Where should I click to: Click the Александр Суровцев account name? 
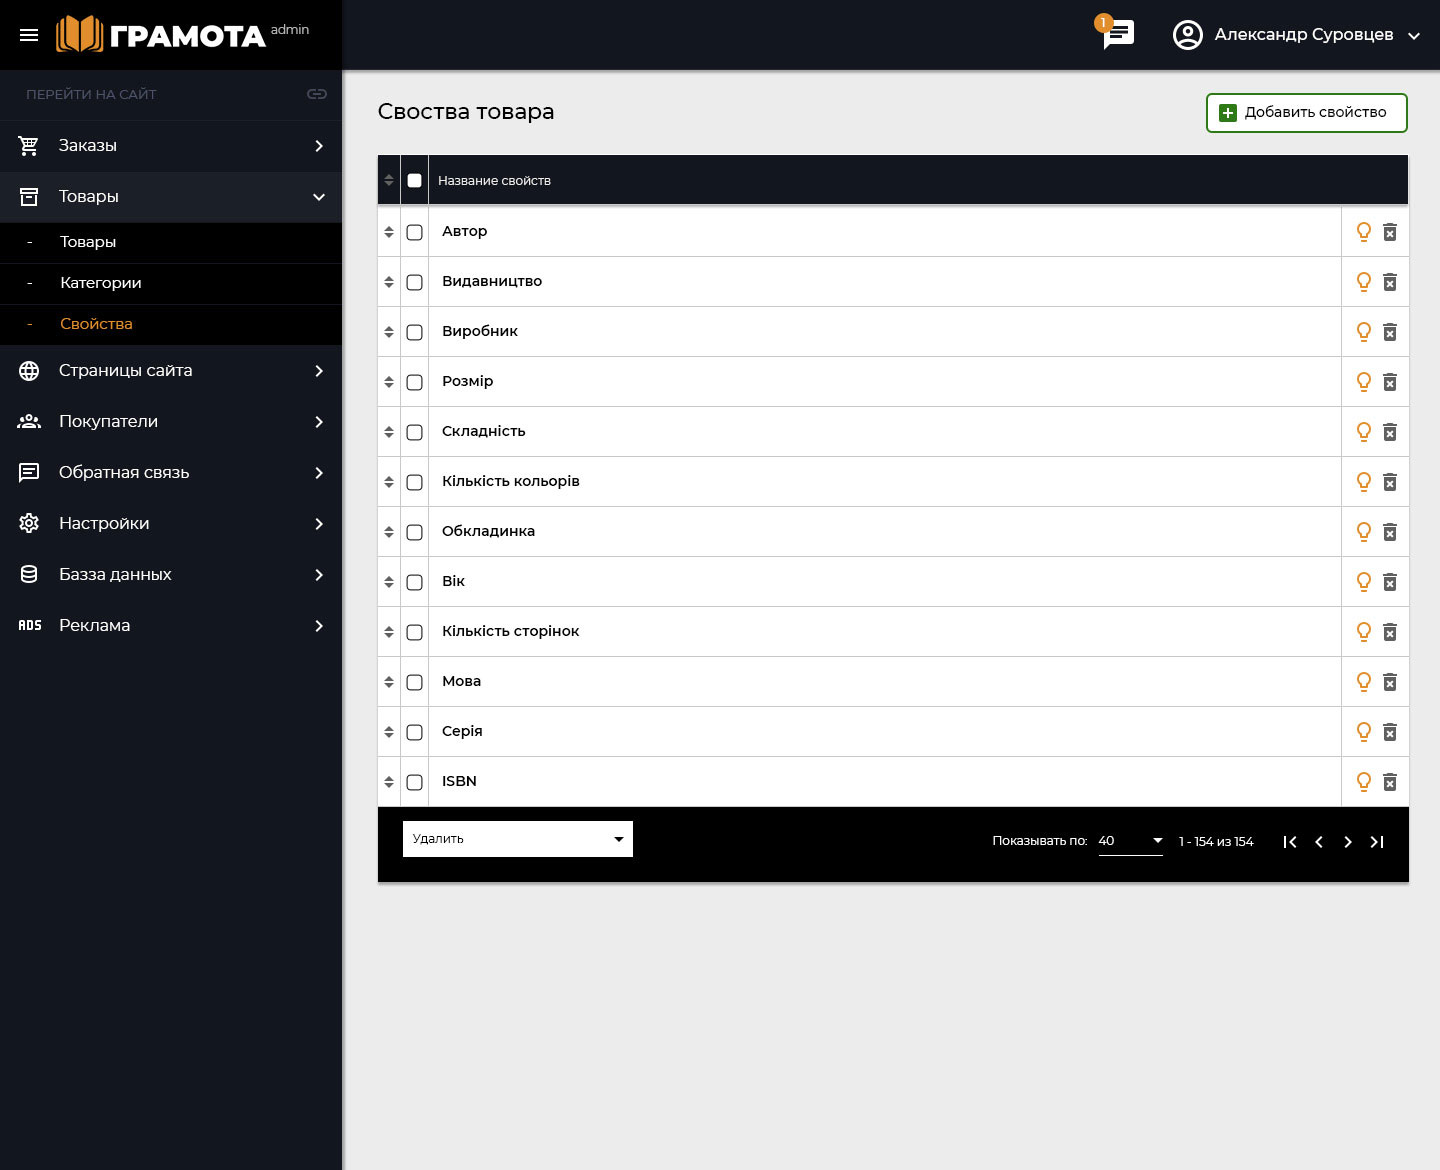(1304, 35)
